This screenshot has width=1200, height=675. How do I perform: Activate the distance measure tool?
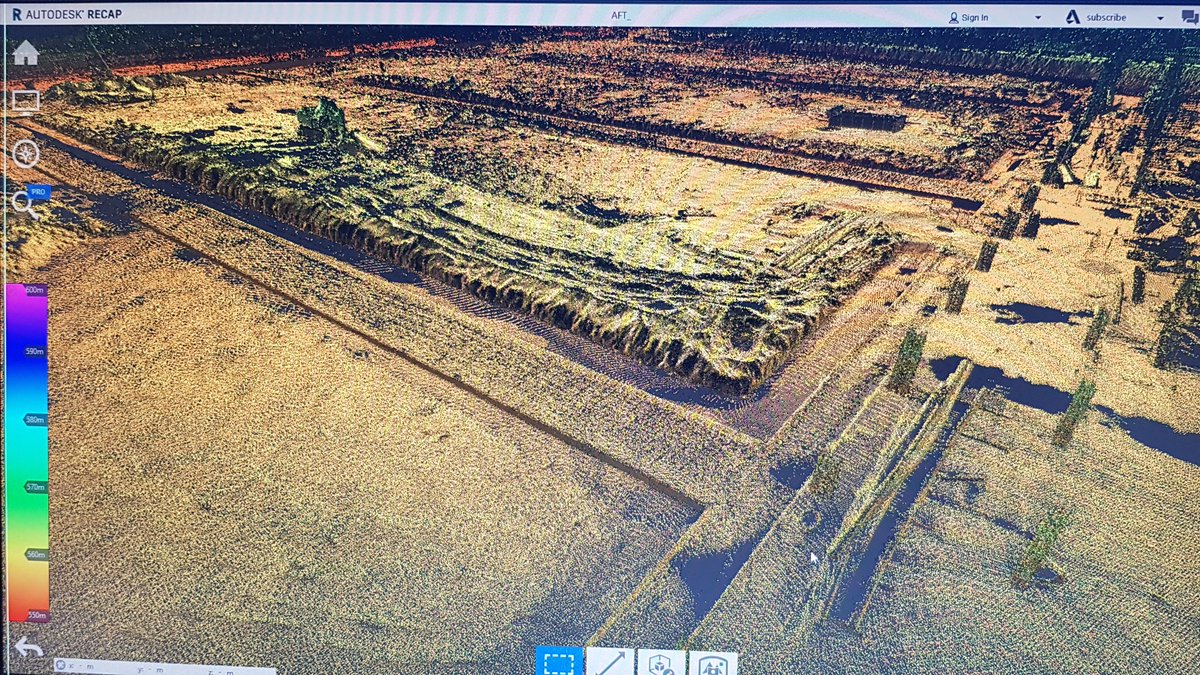coord(610,663)
